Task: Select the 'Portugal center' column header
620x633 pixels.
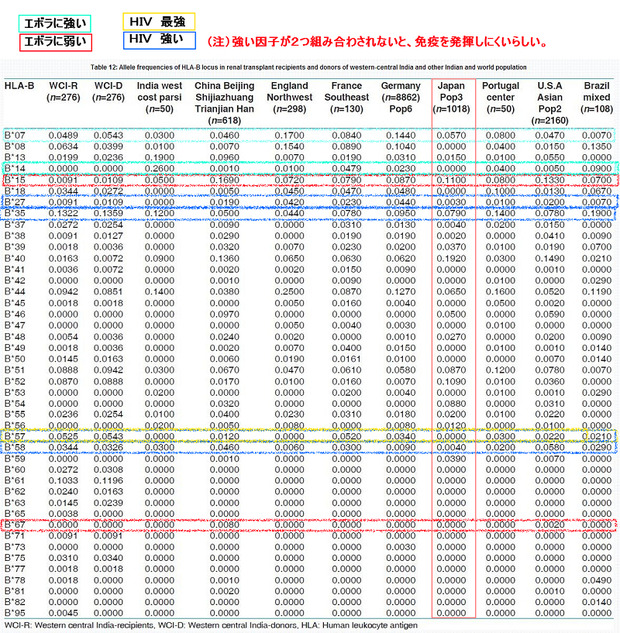Action: tap(501, 97)
